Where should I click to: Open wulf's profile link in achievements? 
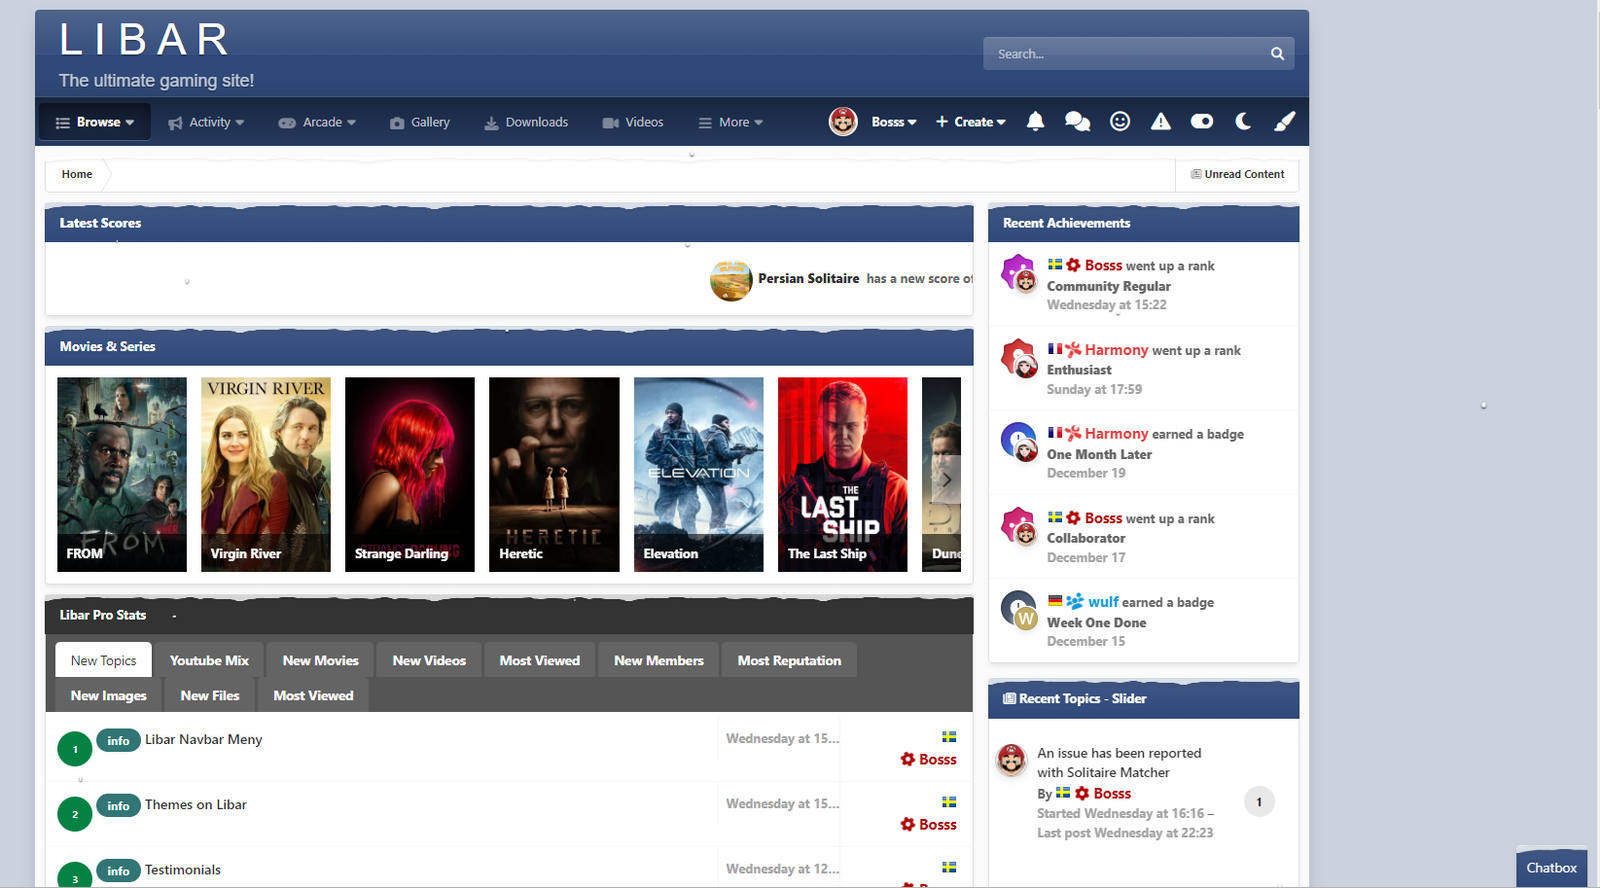(x=1103, y=602)
